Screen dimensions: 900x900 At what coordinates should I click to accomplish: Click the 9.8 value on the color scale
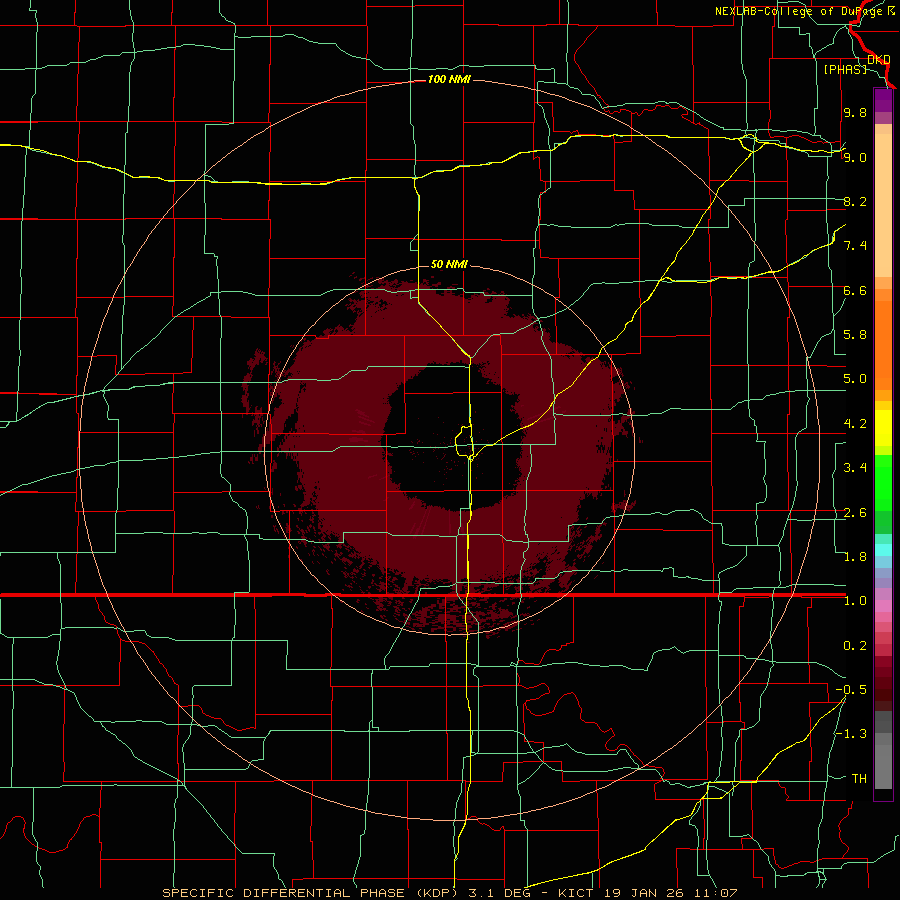pyautogui.click(x=855, y=112)
